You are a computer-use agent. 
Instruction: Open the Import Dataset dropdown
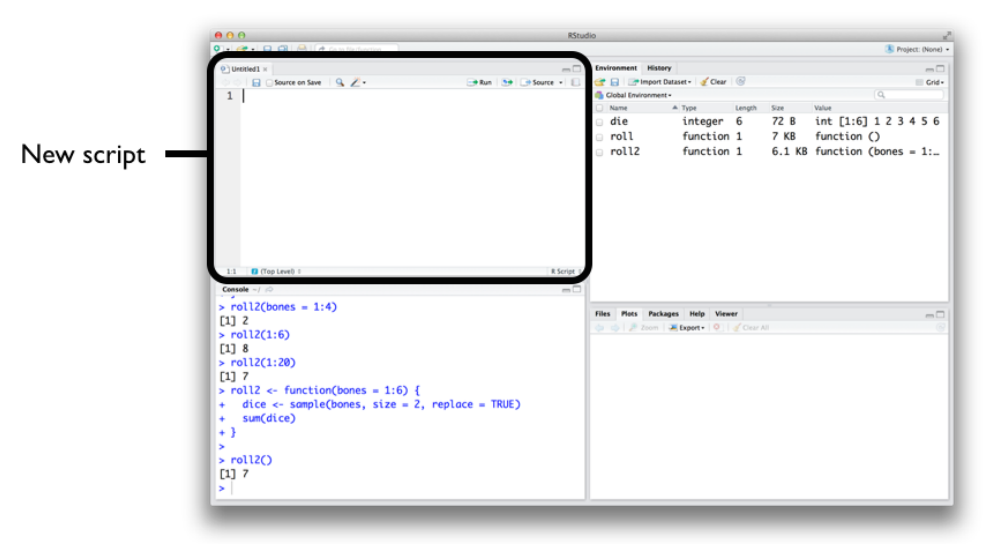pos(660,82)
